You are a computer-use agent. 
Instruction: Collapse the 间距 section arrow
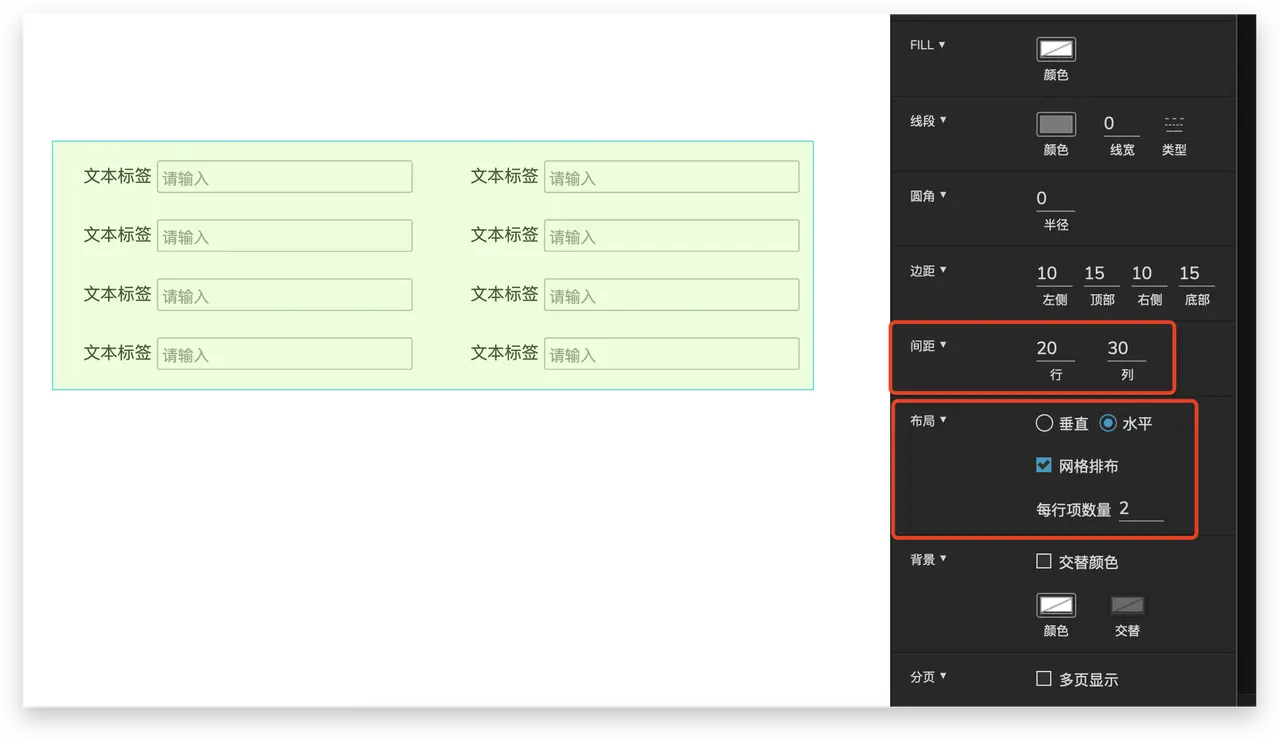(943, 345)
